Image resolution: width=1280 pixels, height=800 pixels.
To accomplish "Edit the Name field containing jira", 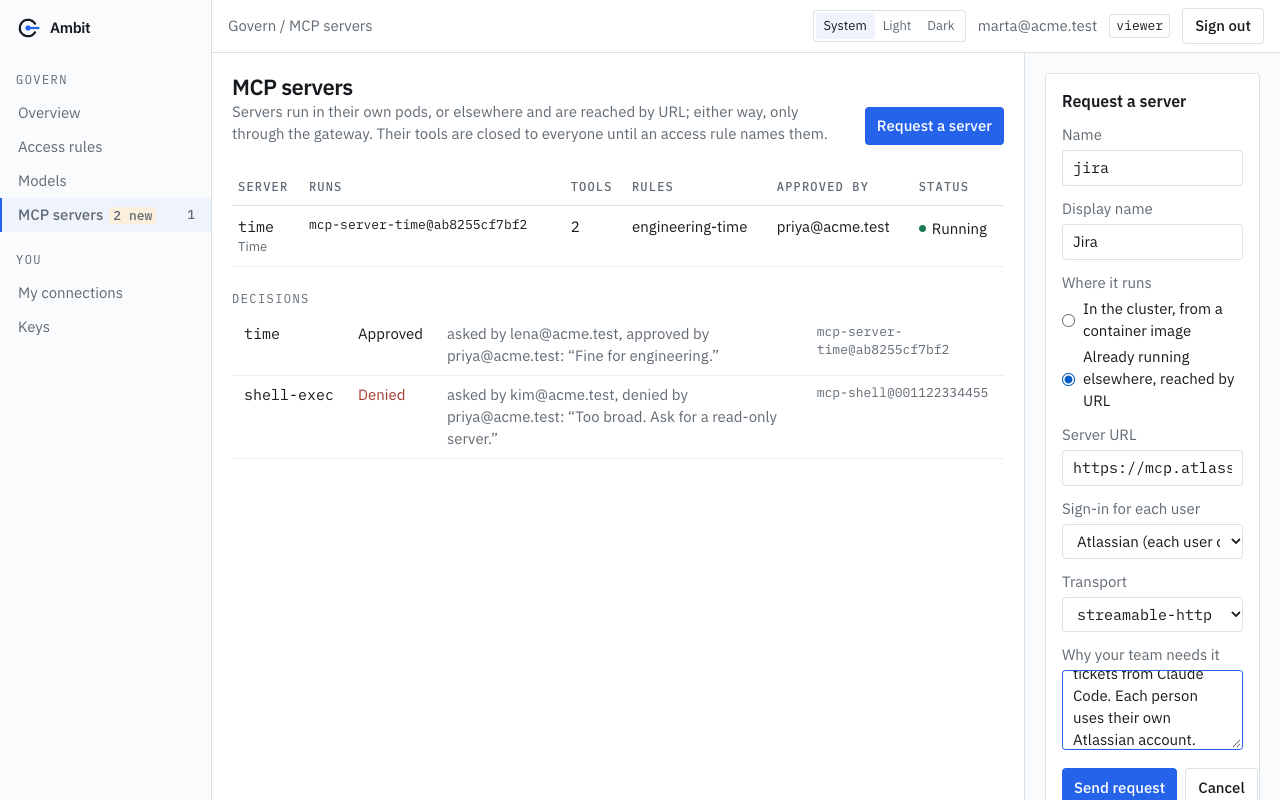I will coord(1152,168).
